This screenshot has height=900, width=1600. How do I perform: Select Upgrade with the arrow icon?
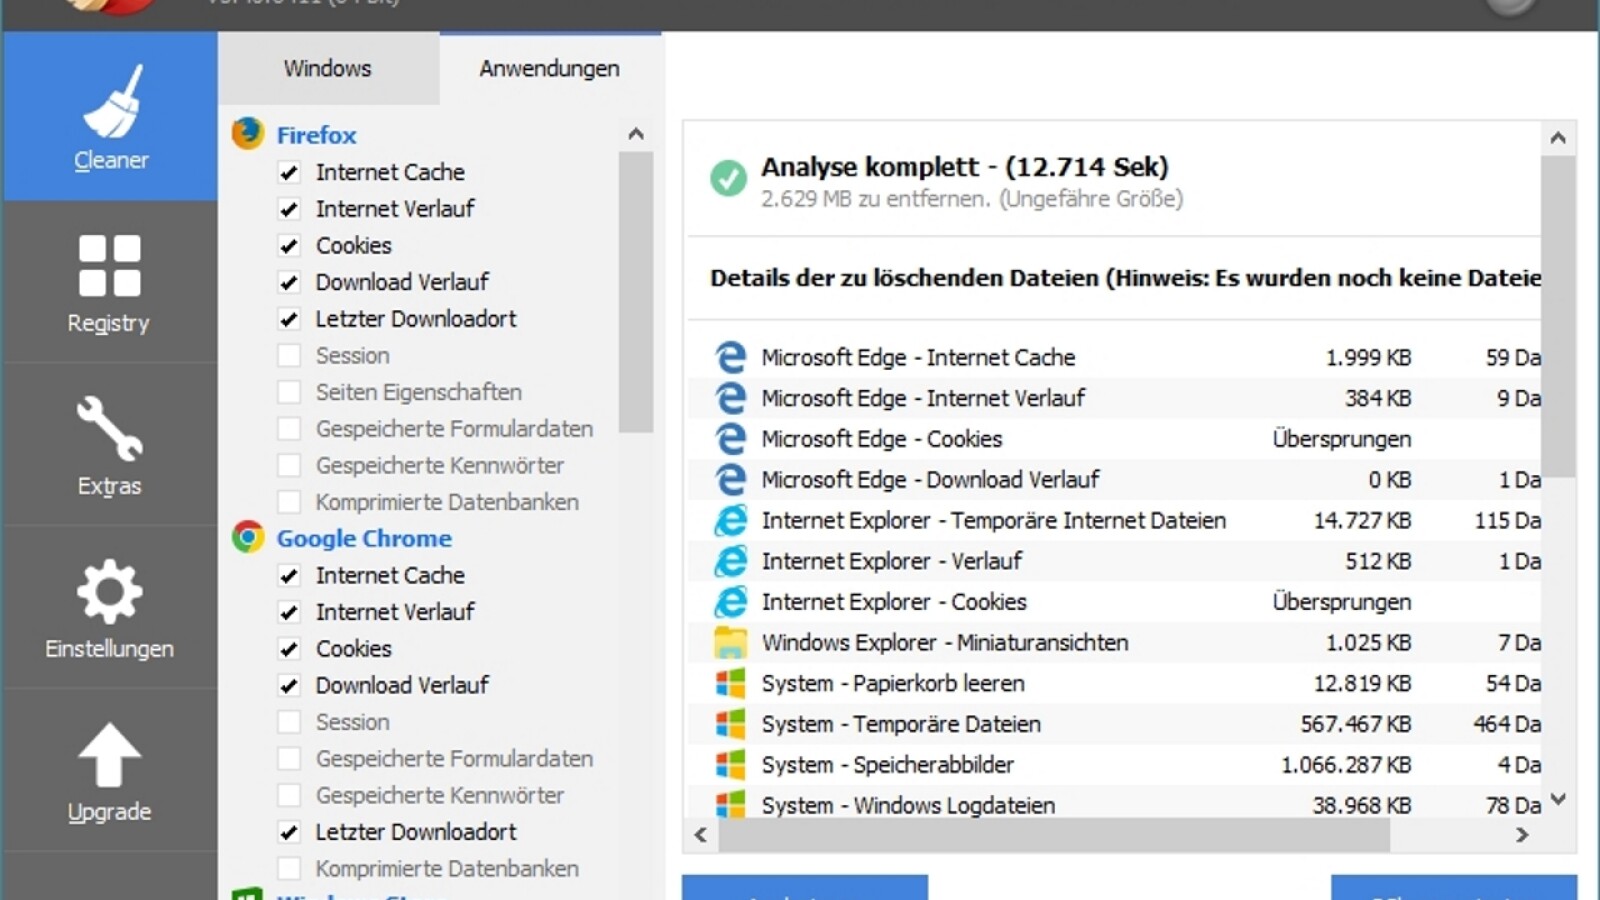(x=110, y=772)
